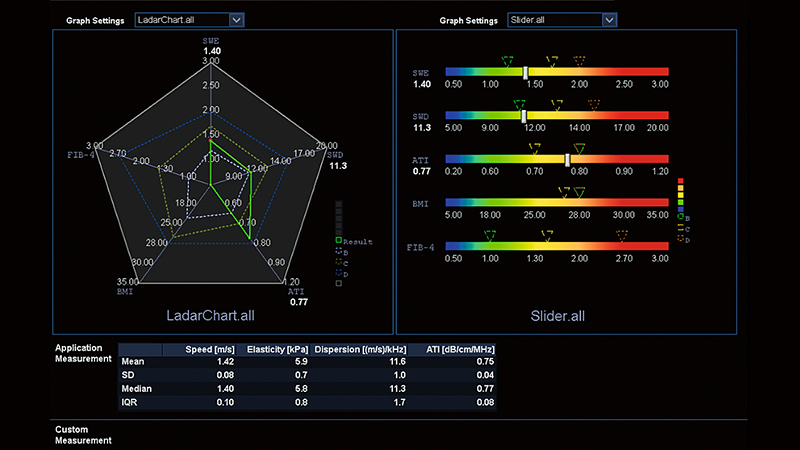Image resolution: width=800 pixels, height=450 pixels.
Task: Click the orange triangle marker above SWE slider
Action: pos(580,60)
